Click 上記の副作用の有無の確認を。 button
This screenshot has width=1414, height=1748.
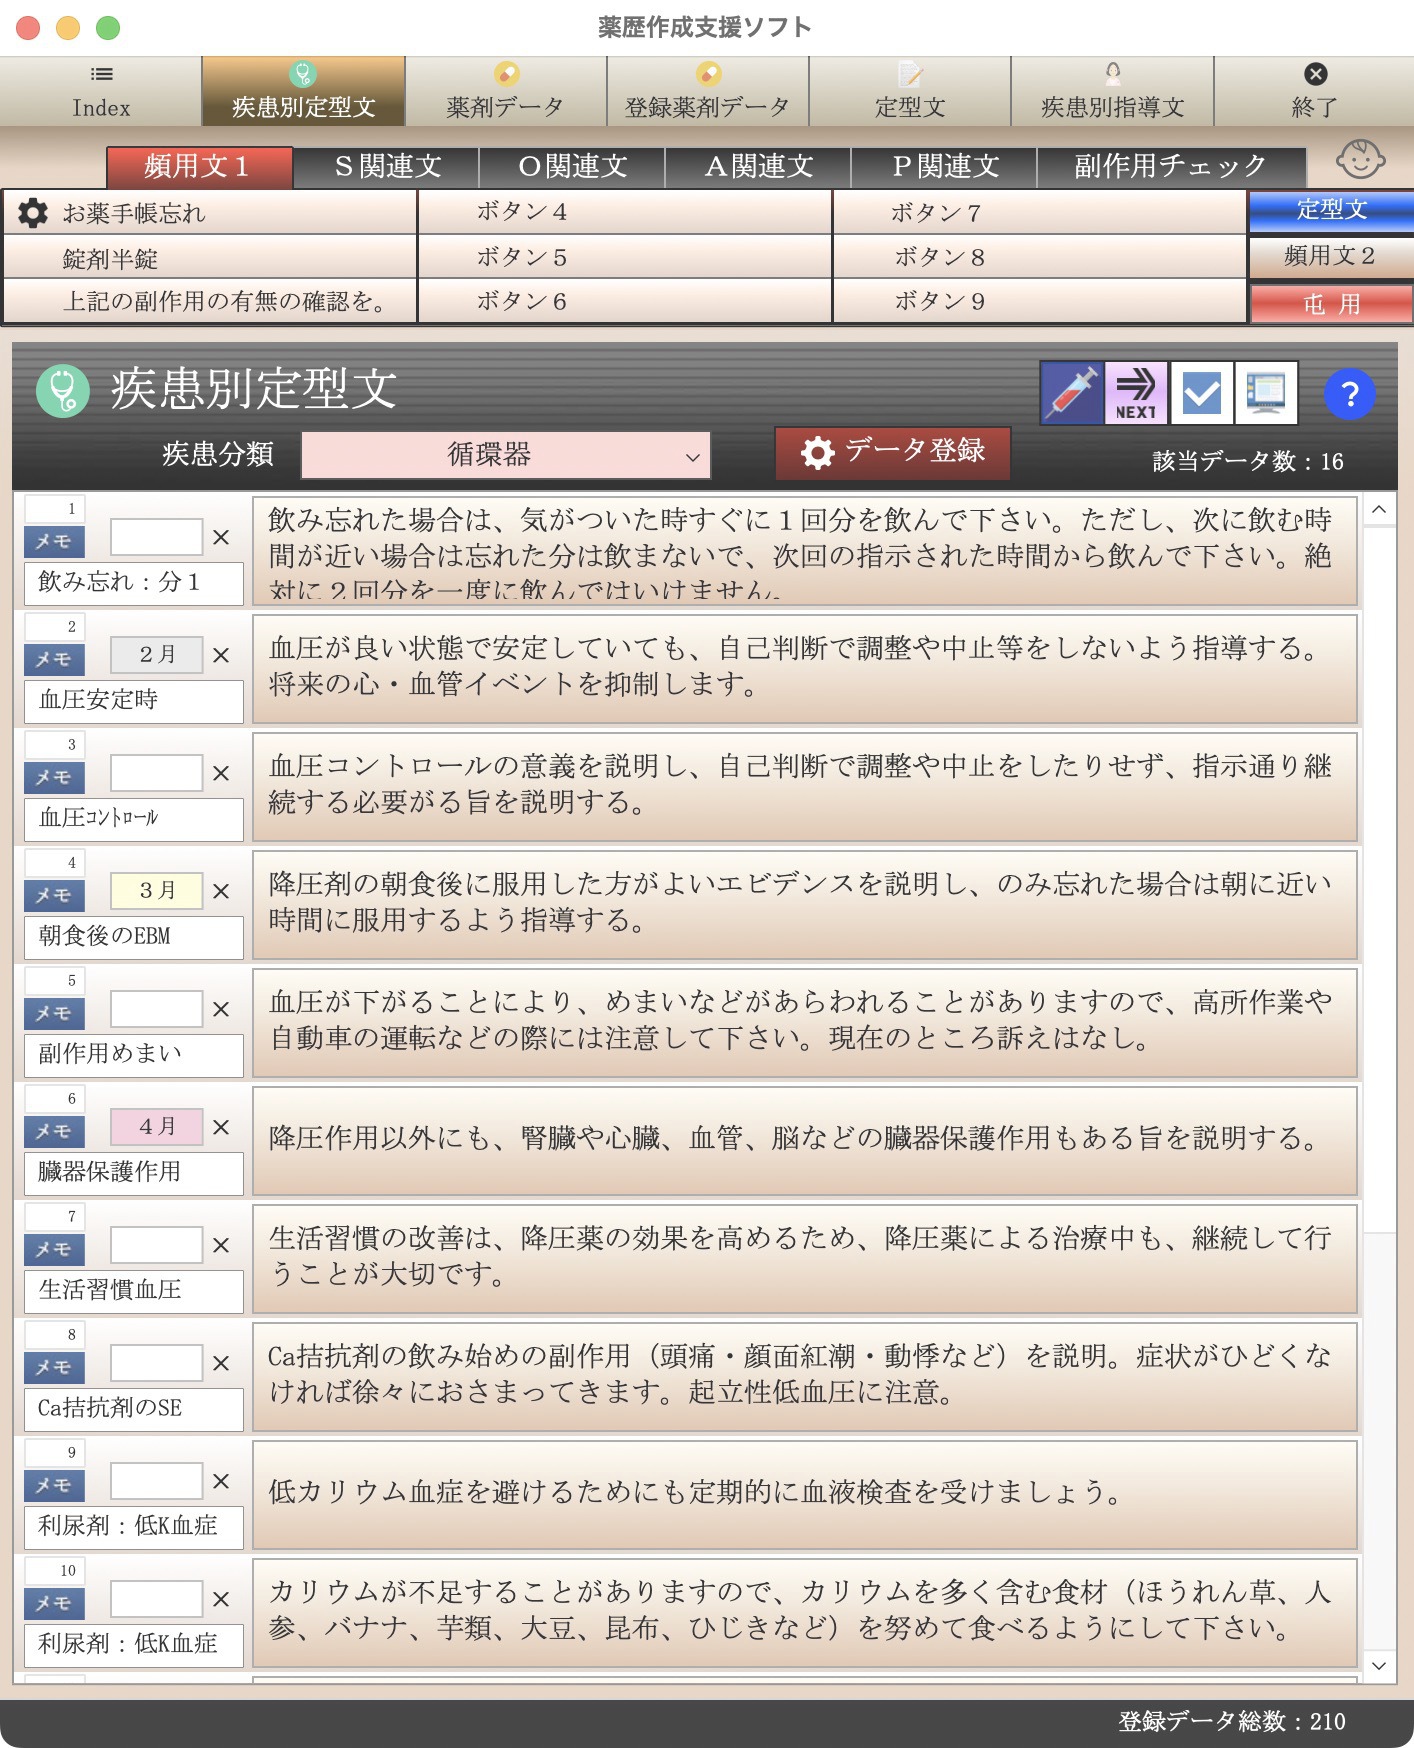(x=210, y=301)
